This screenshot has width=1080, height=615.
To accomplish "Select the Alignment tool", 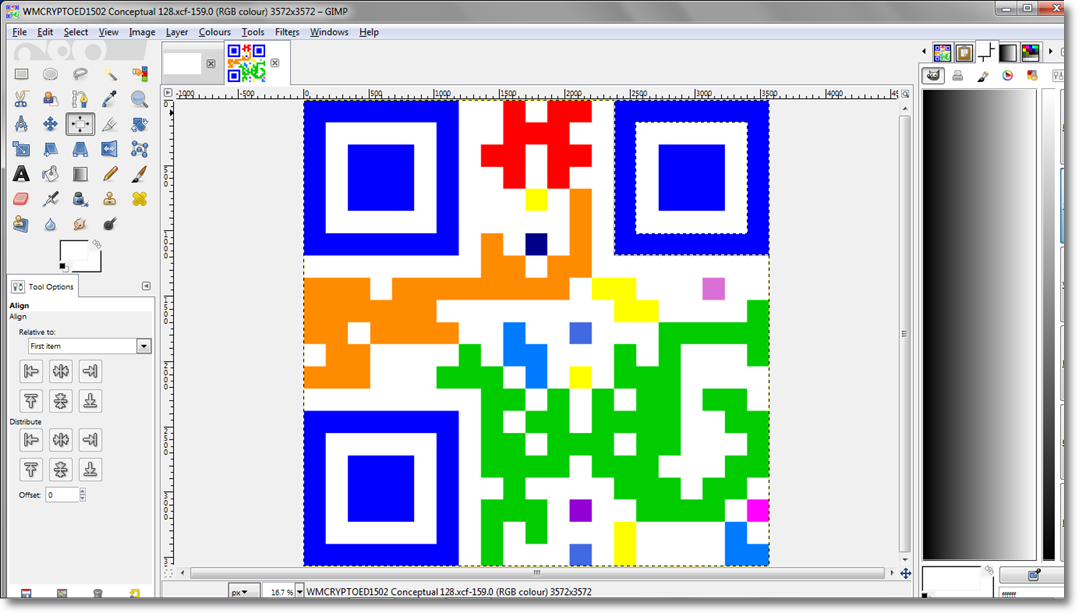I will (80, 124).
